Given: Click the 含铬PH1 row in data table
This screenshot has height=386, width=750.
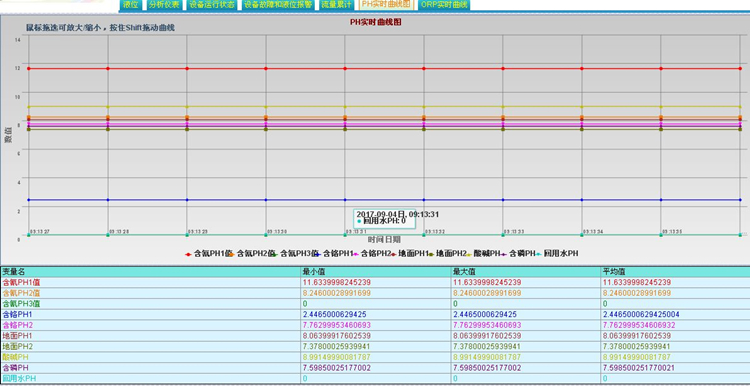Looking at the screenshot, I should tap(375, 314).
